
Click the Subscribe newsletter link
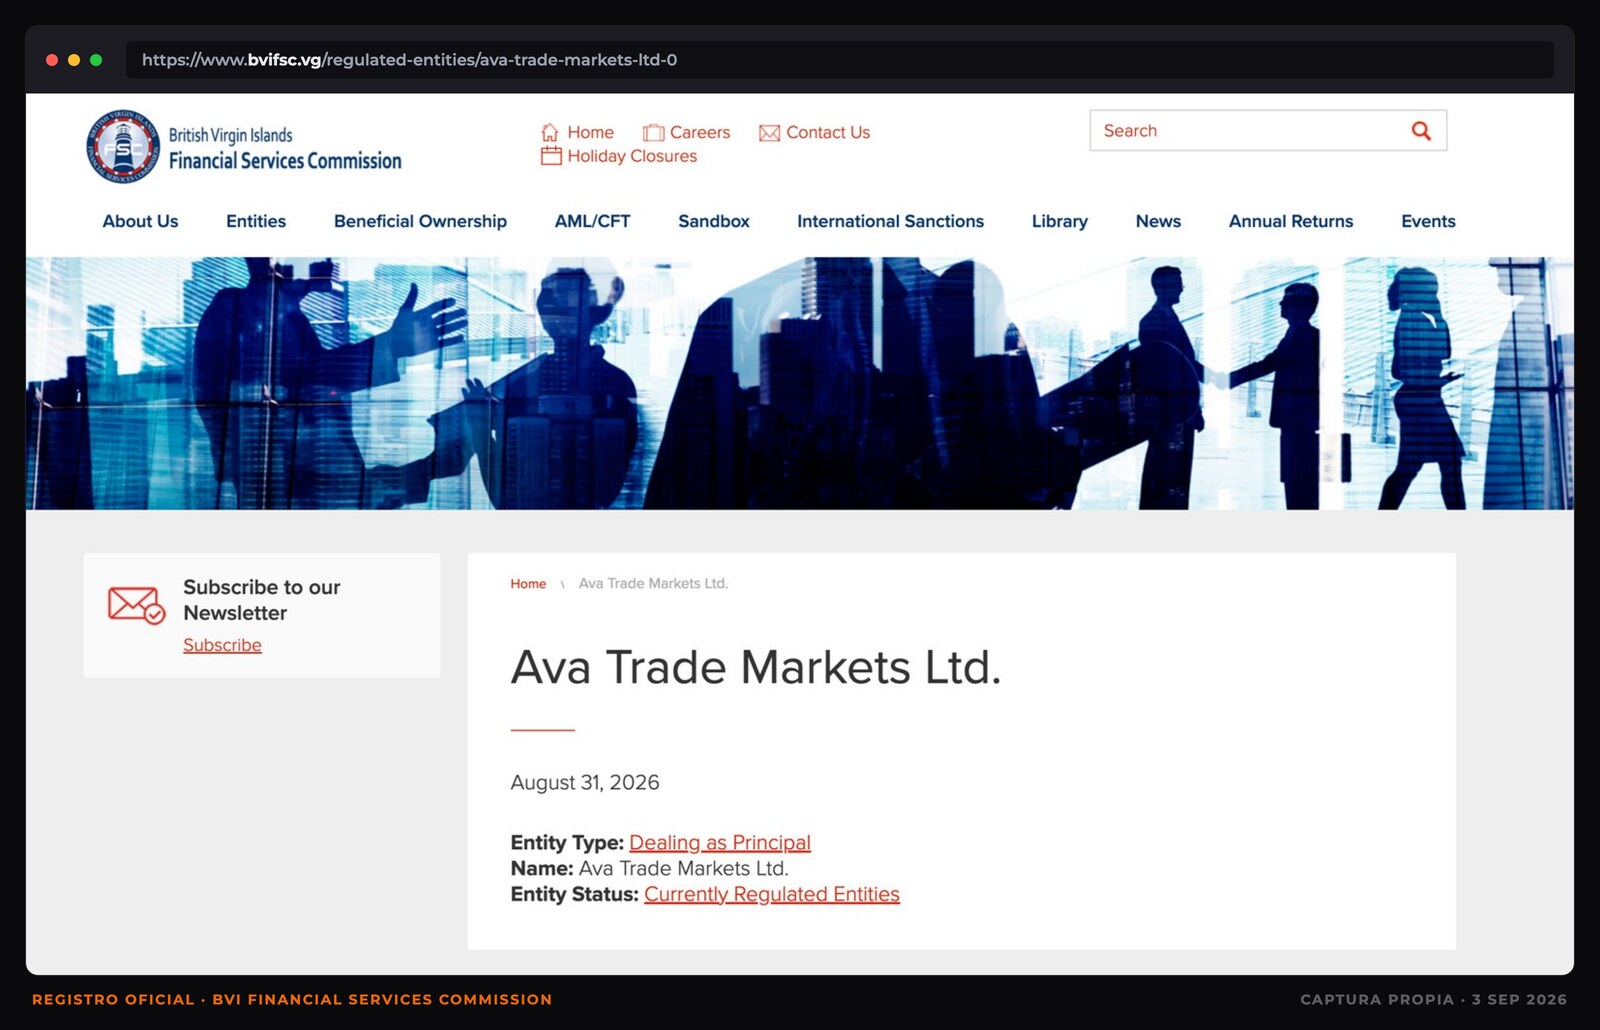pyautogui.click(x=222, y=645)
